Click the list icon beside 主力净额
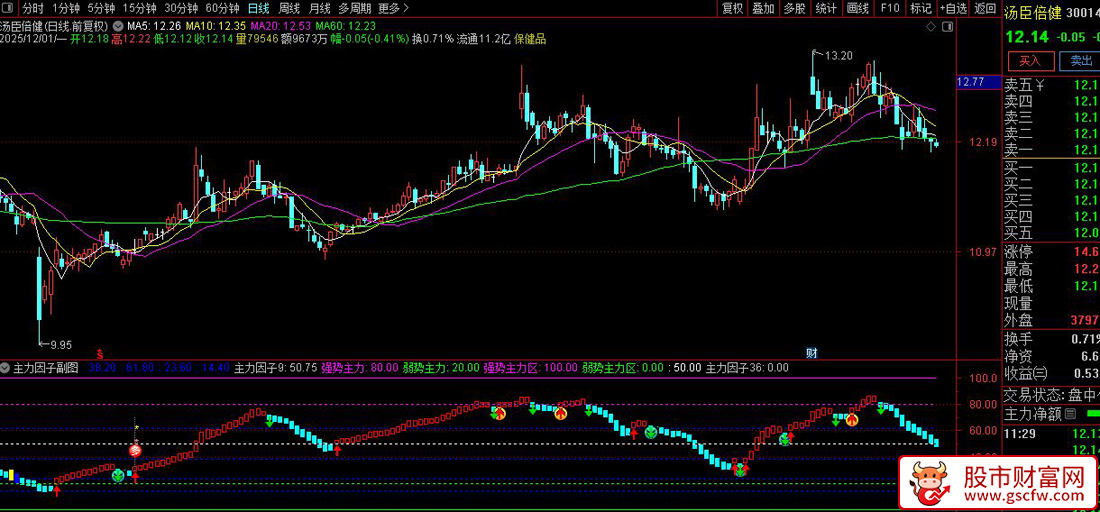Image resolution: width=1100 pixels, height=512 pixels. [x=1070, y=413]
